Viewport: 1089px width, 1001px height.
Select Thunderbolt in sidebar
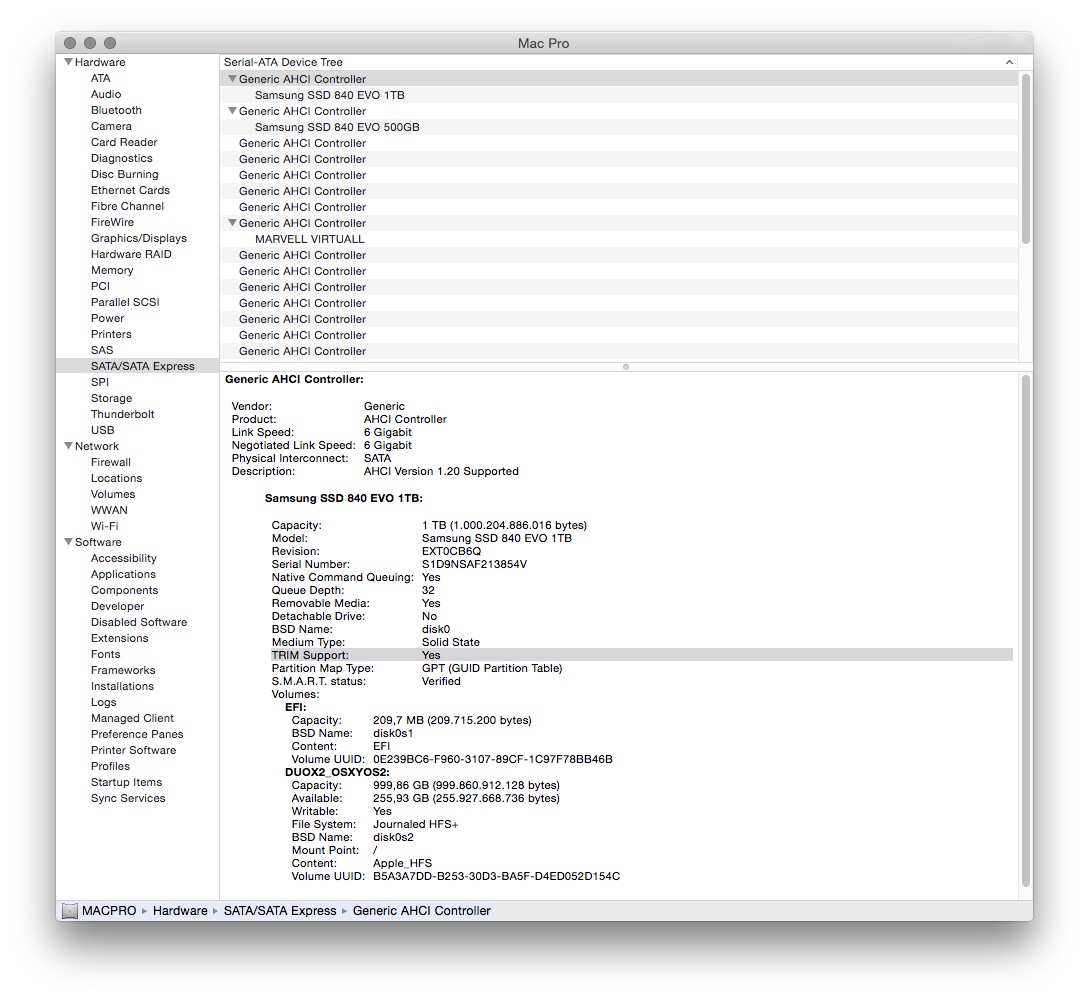pos(122,414)
